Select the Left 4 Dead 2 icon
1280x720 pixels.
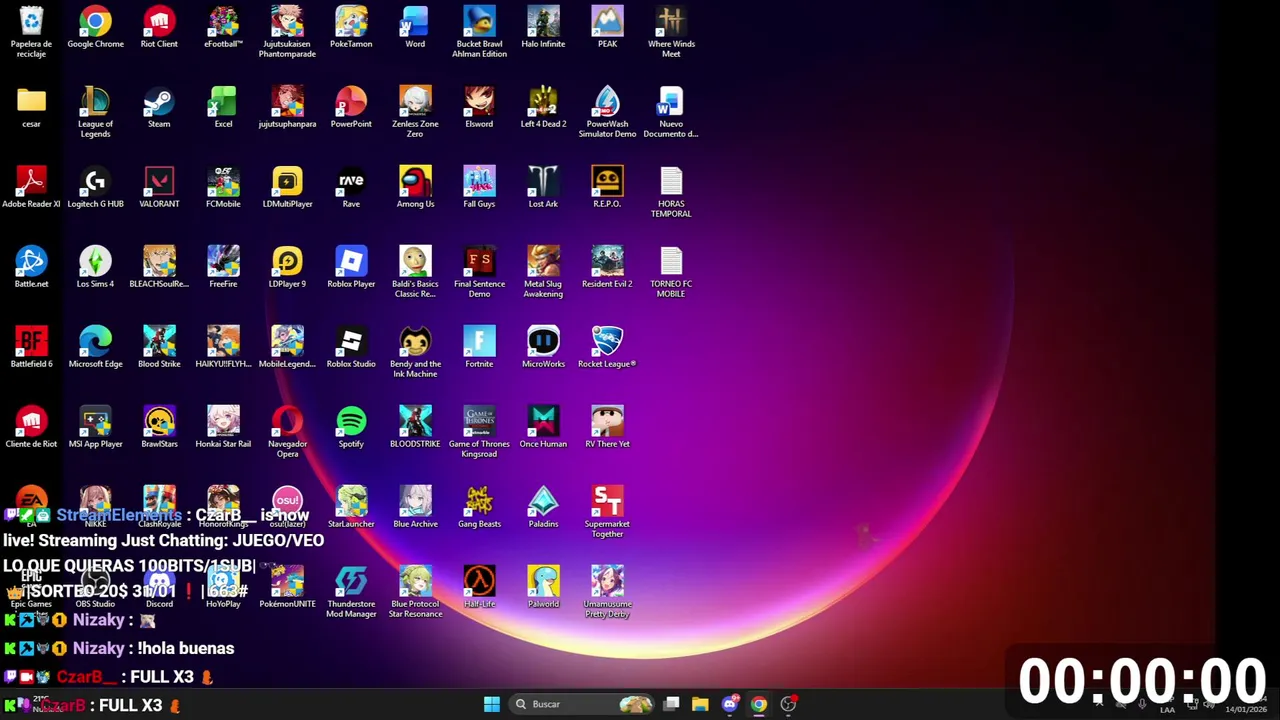click(543, 107)
